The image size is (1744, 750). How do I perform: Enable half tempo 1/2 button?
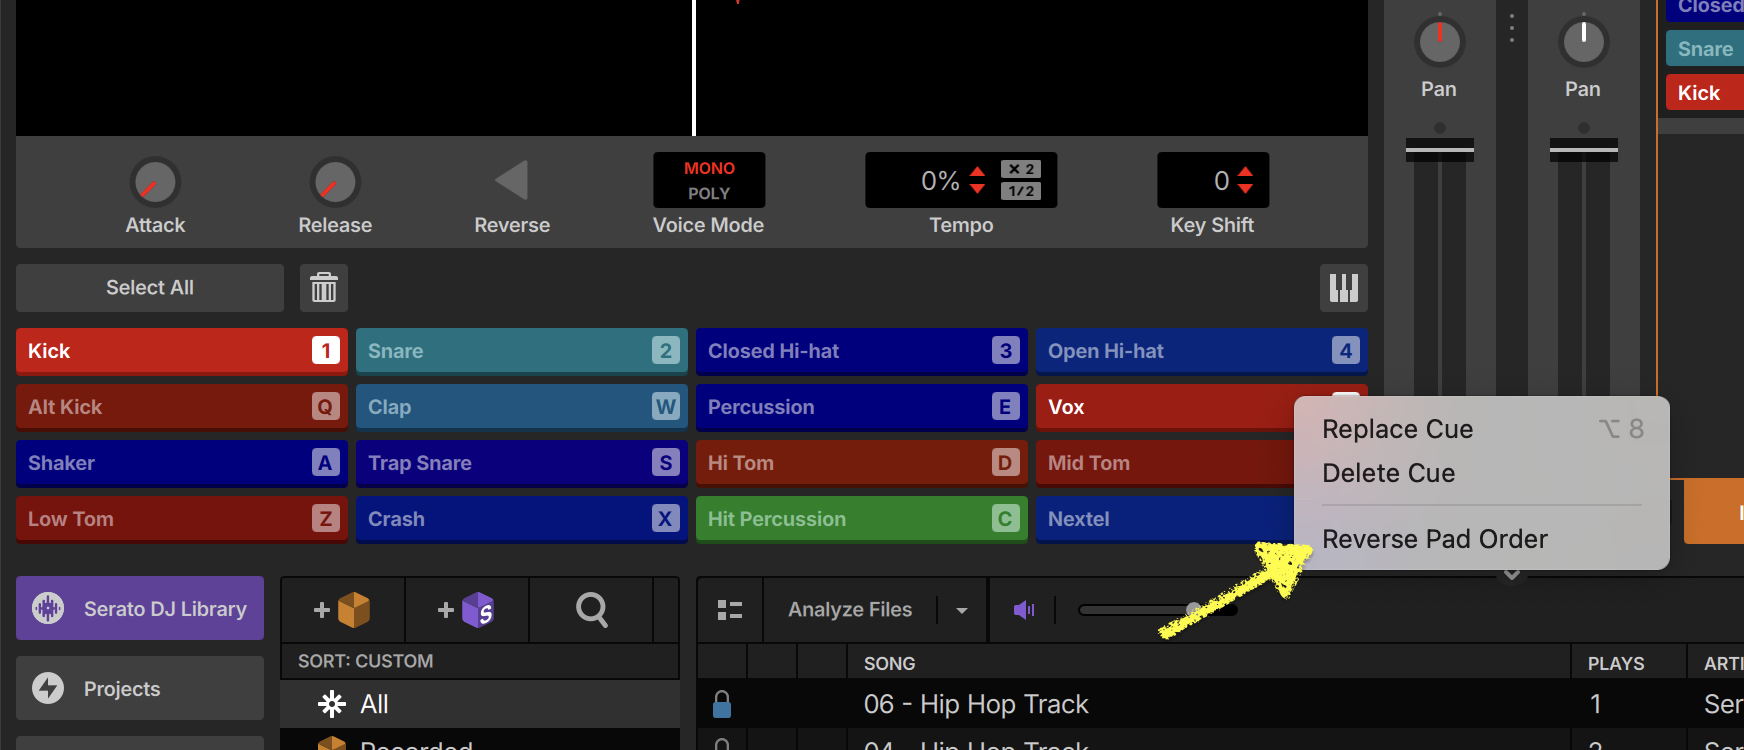[x=1021, y=191]
